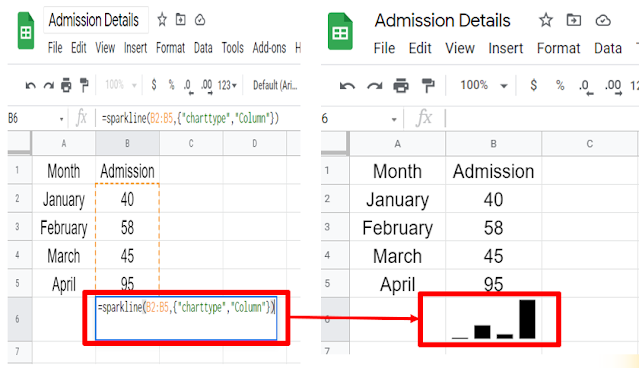Viewport: 639px width, 368px height.
Task: Format as currency in left window
Action: [154, 85]
